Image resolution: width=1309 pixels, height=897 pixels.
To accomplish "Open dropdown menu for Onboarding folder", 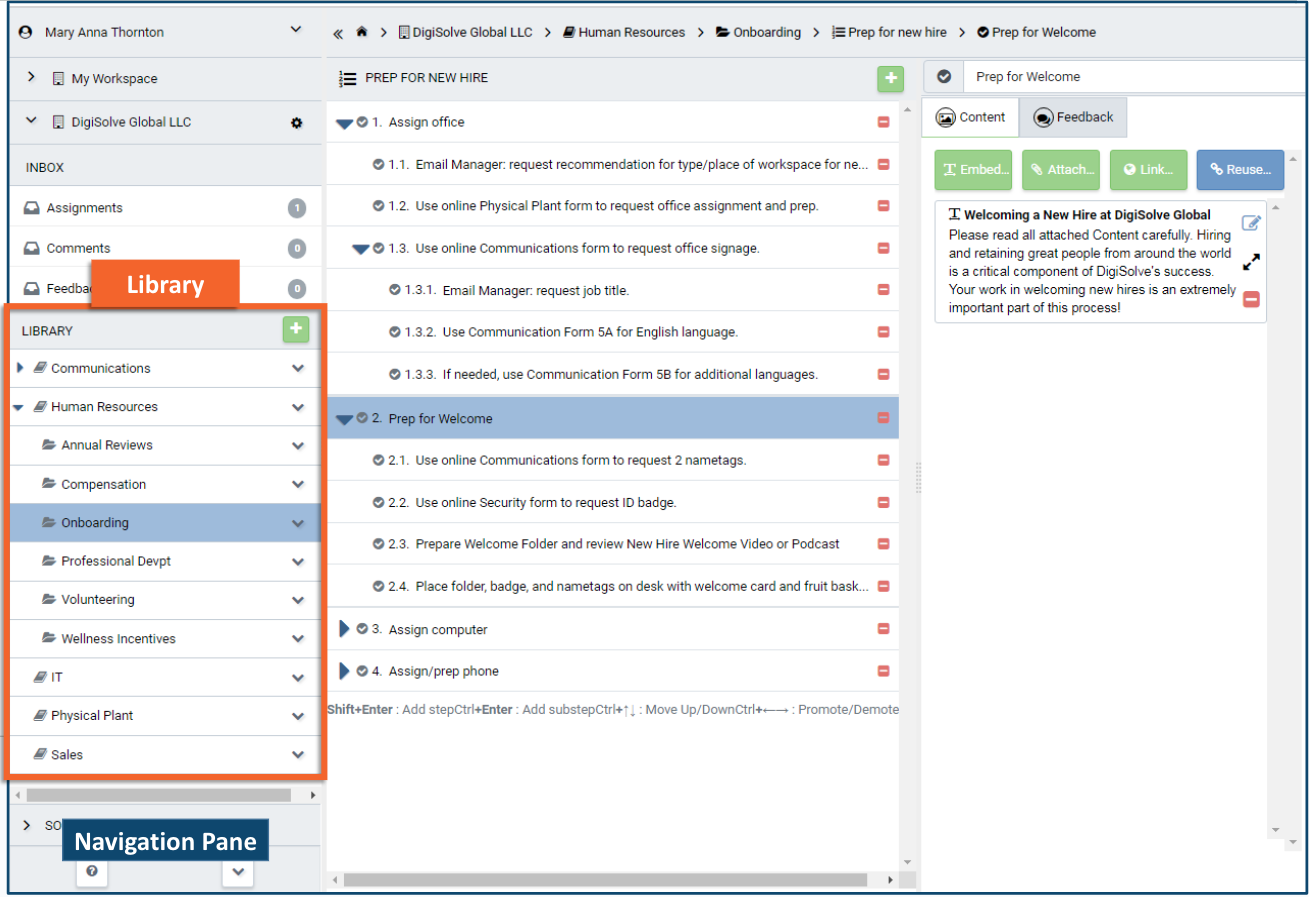I will [x=298, y=523].
